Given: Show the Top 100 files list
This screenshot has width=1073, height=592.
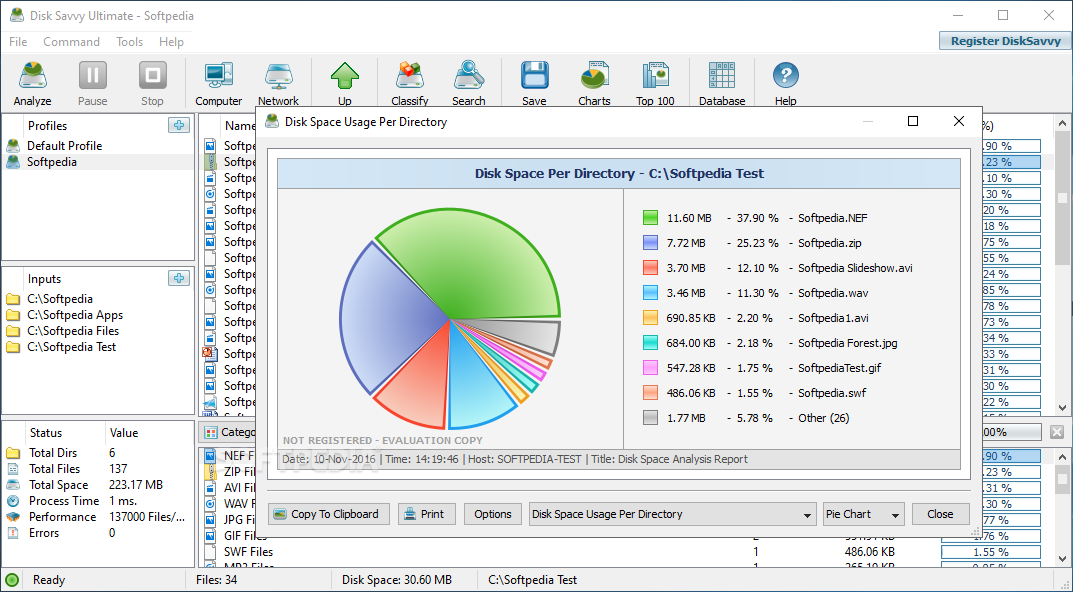Looking at the screenshot, I should tap(655, 83).
